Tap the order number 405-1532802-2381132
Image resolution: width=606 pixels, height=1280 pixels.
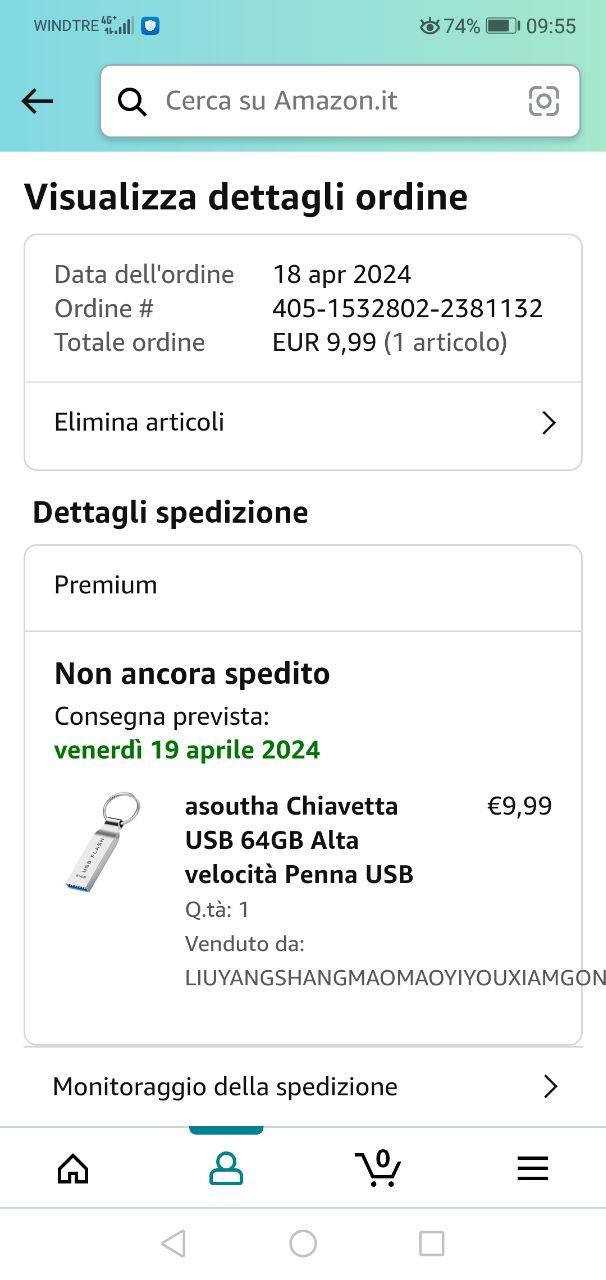407,308
